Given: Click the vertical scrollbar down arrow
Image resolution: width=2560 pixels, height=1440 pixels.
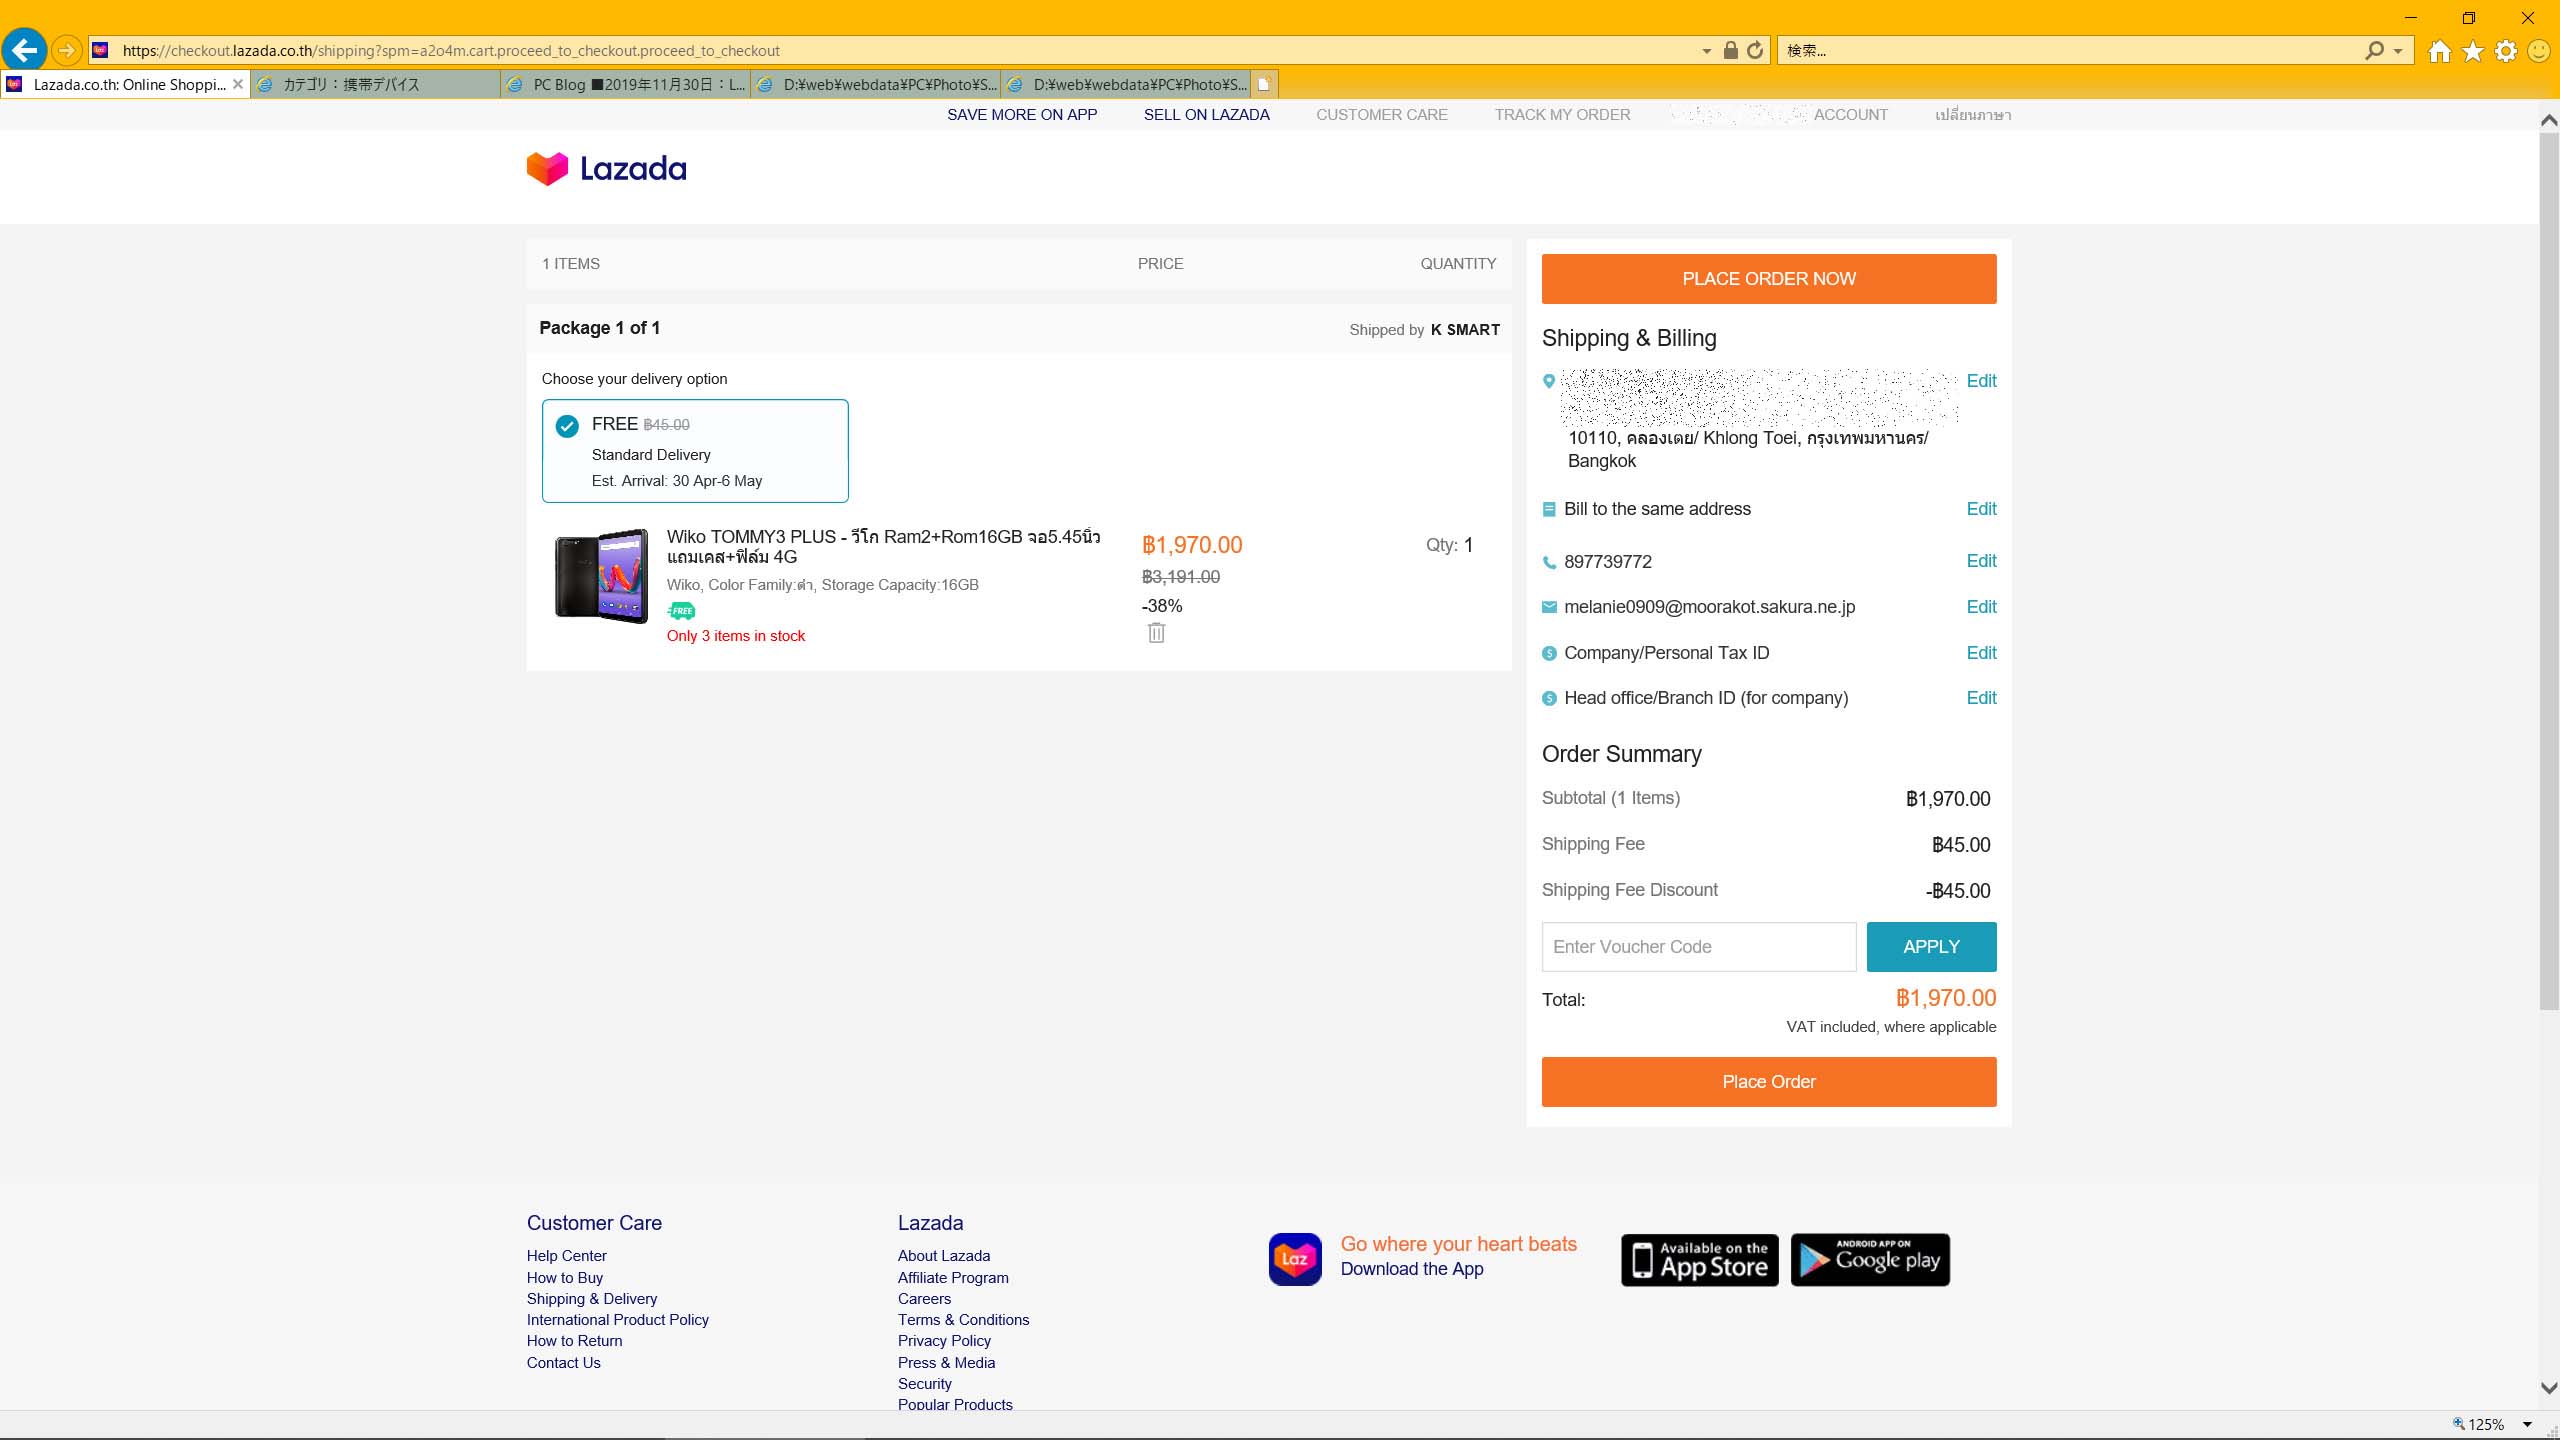Looking at the screenshot, I should click(x=2549, y=1388).
